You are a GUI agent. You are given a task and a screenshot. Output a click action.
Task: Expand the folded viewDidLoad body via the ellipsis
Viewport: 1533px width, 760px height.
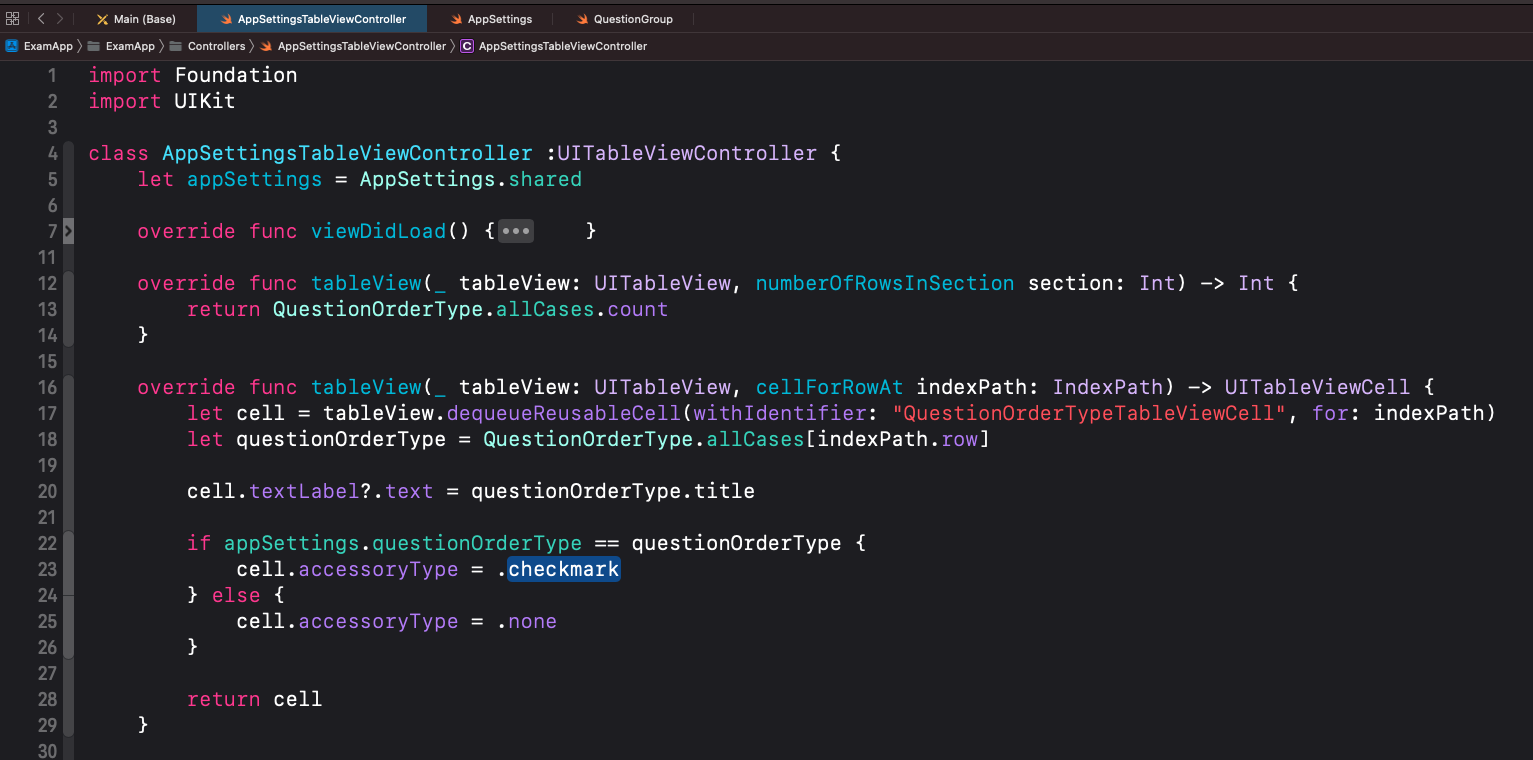point(516,230)
